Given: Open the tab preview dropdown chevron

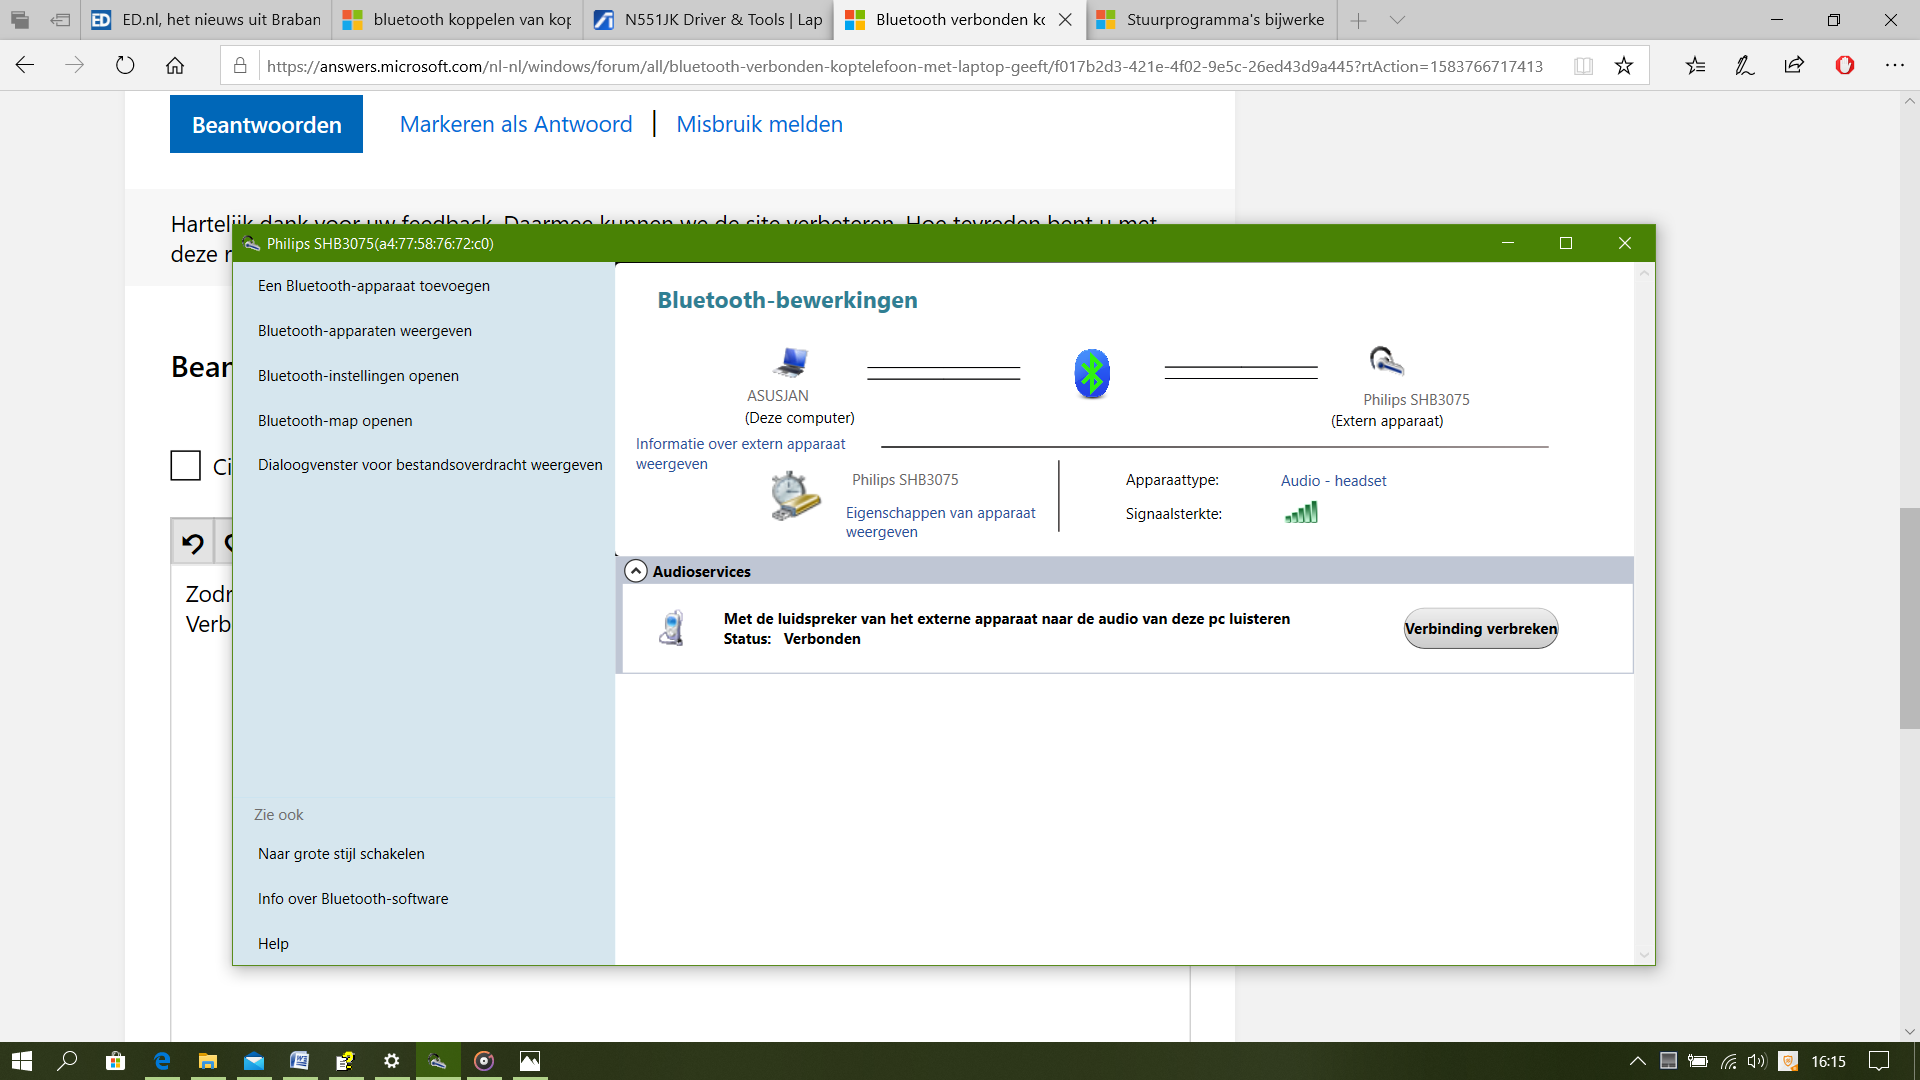Looking at the screenshot, I should pyautogui.click(x=1397, y=20).
